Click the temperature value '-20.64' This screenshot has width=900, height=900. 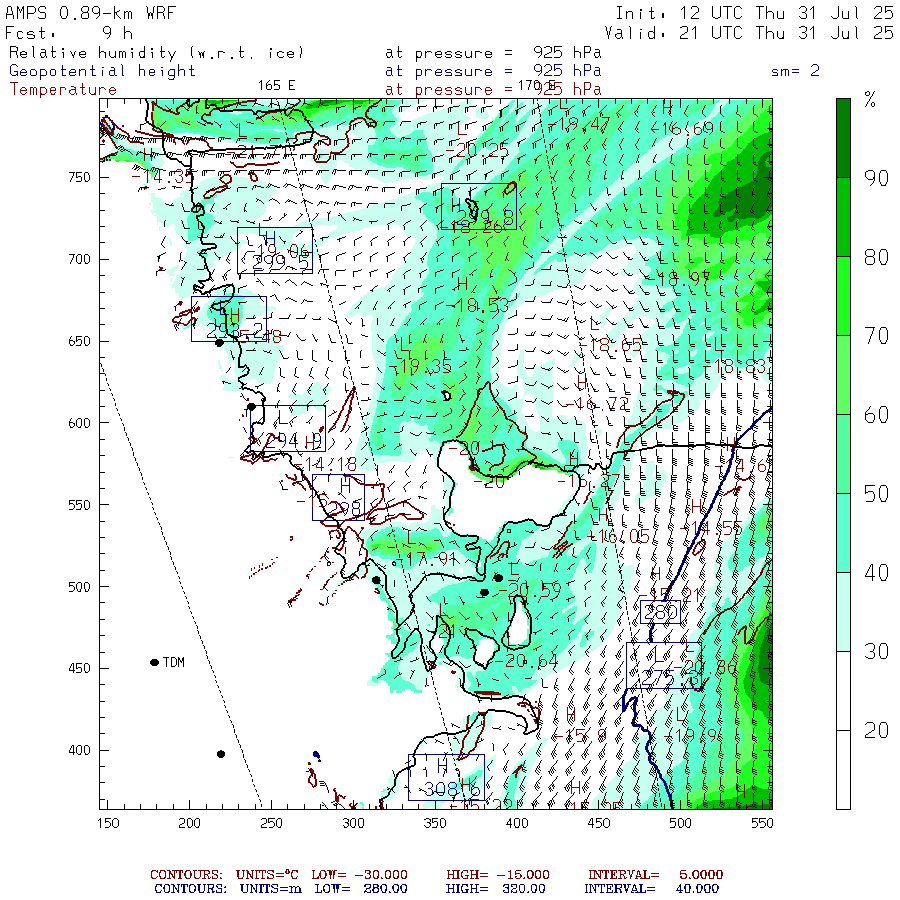(526, 661)
